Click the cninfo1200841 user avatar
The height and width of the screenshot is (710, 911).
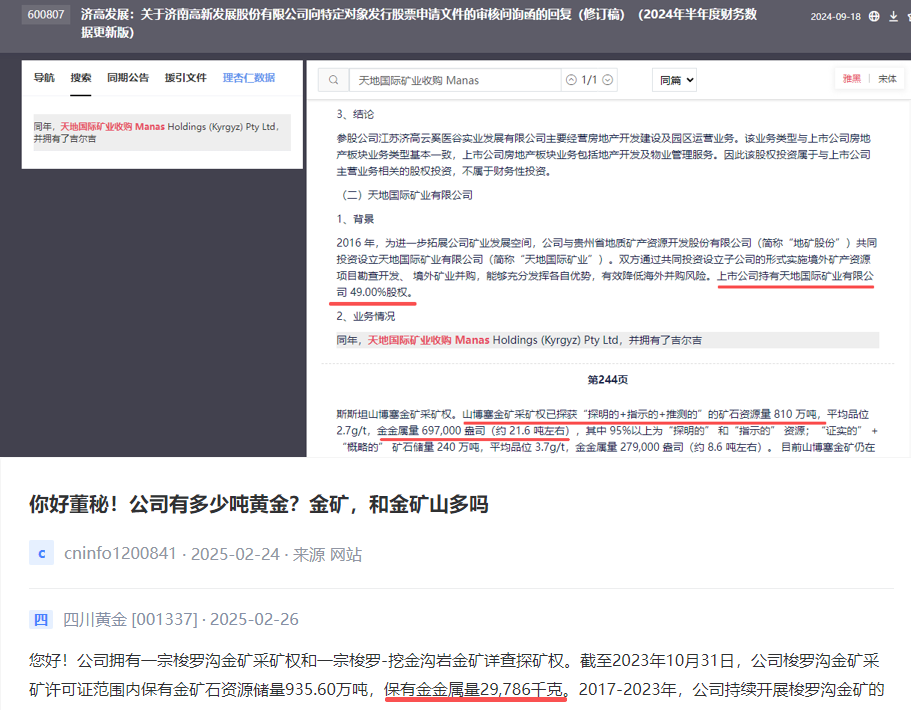click(41, 554)
